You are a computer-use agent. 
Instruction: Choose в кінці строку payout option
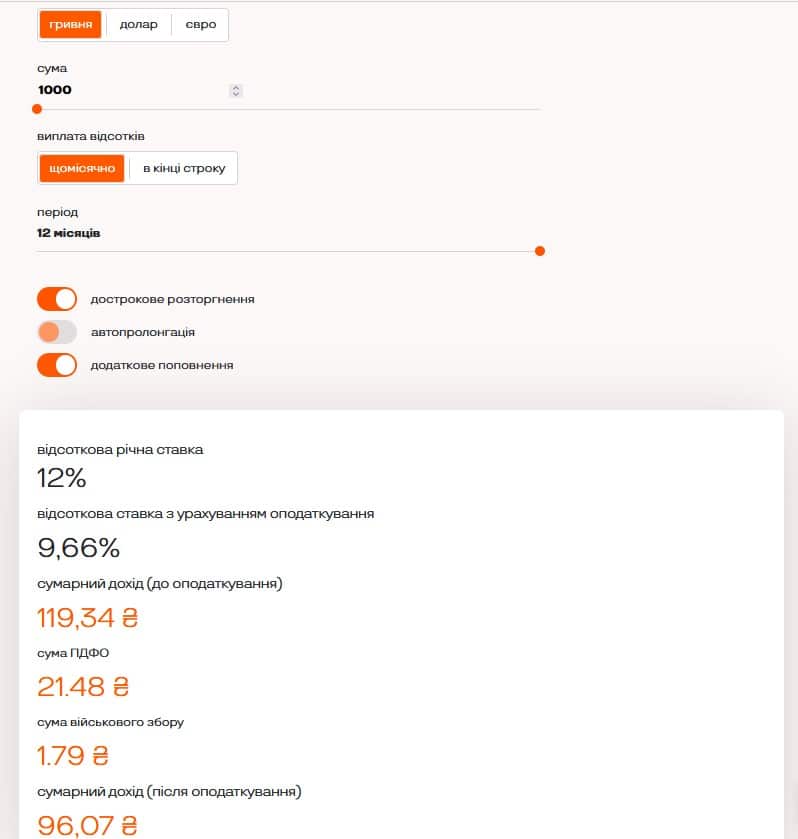point(184,168)
